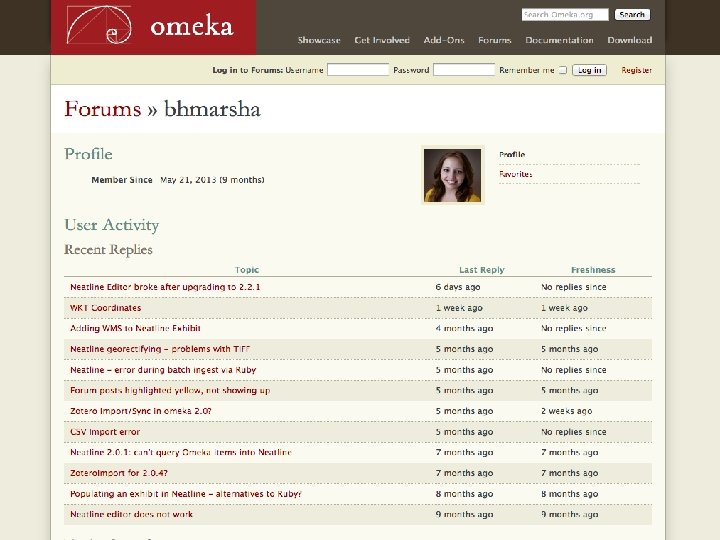Open Documentation in top navigation
This screenshot has height=540, width=720.
point(559,40)
